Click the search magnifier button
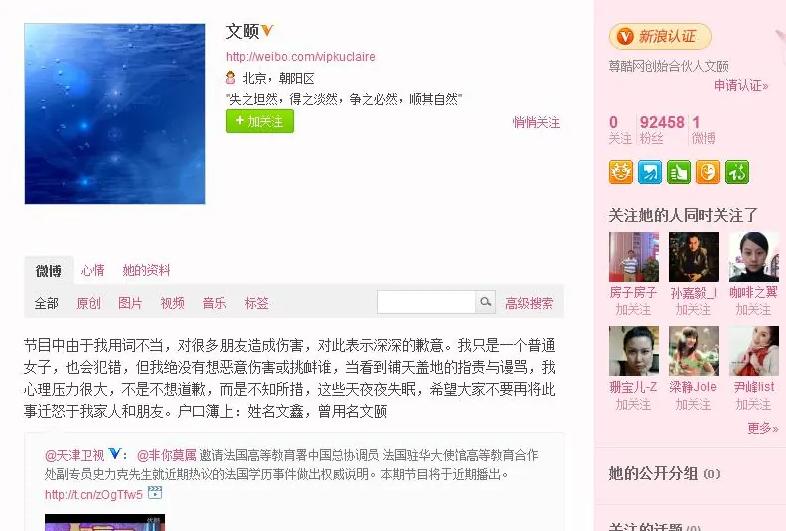 click(x=485, y=302)
